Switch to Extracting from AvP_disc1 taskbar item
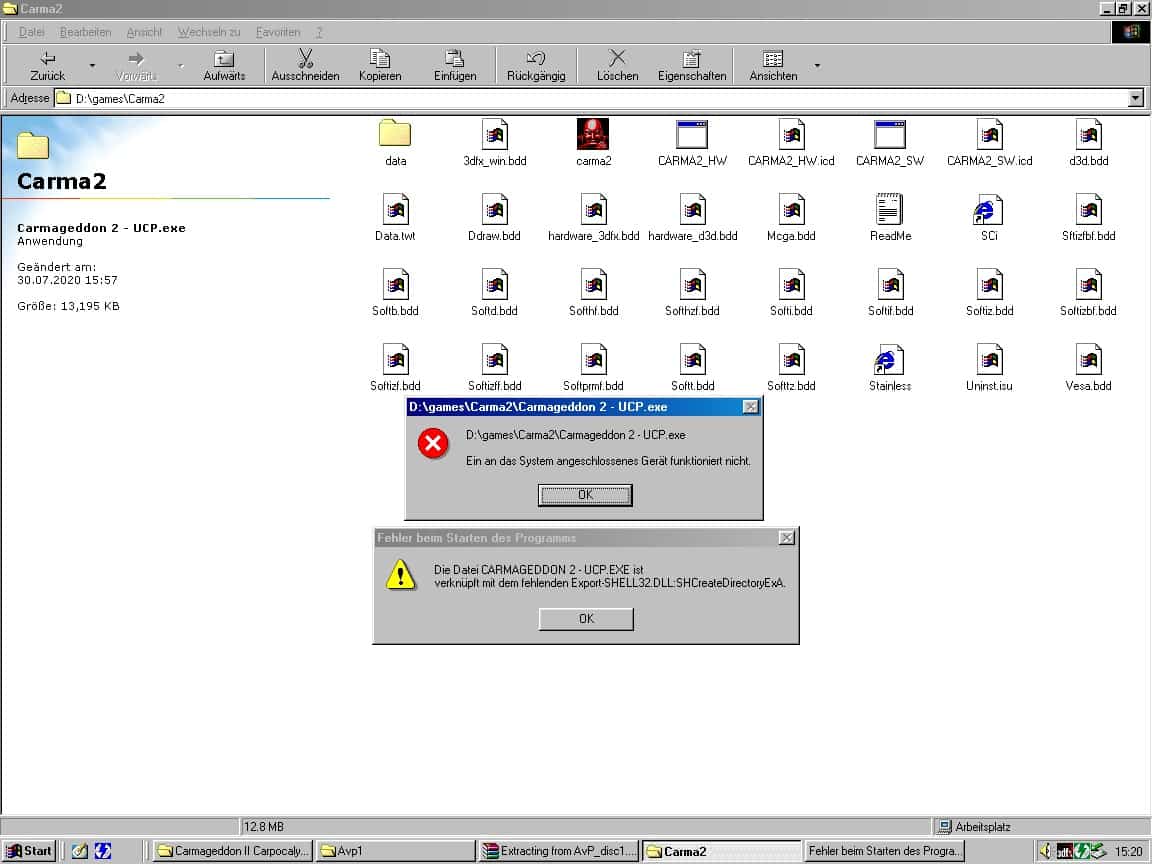The width and height of the screenshot is (1152, 864). (559, 851)
